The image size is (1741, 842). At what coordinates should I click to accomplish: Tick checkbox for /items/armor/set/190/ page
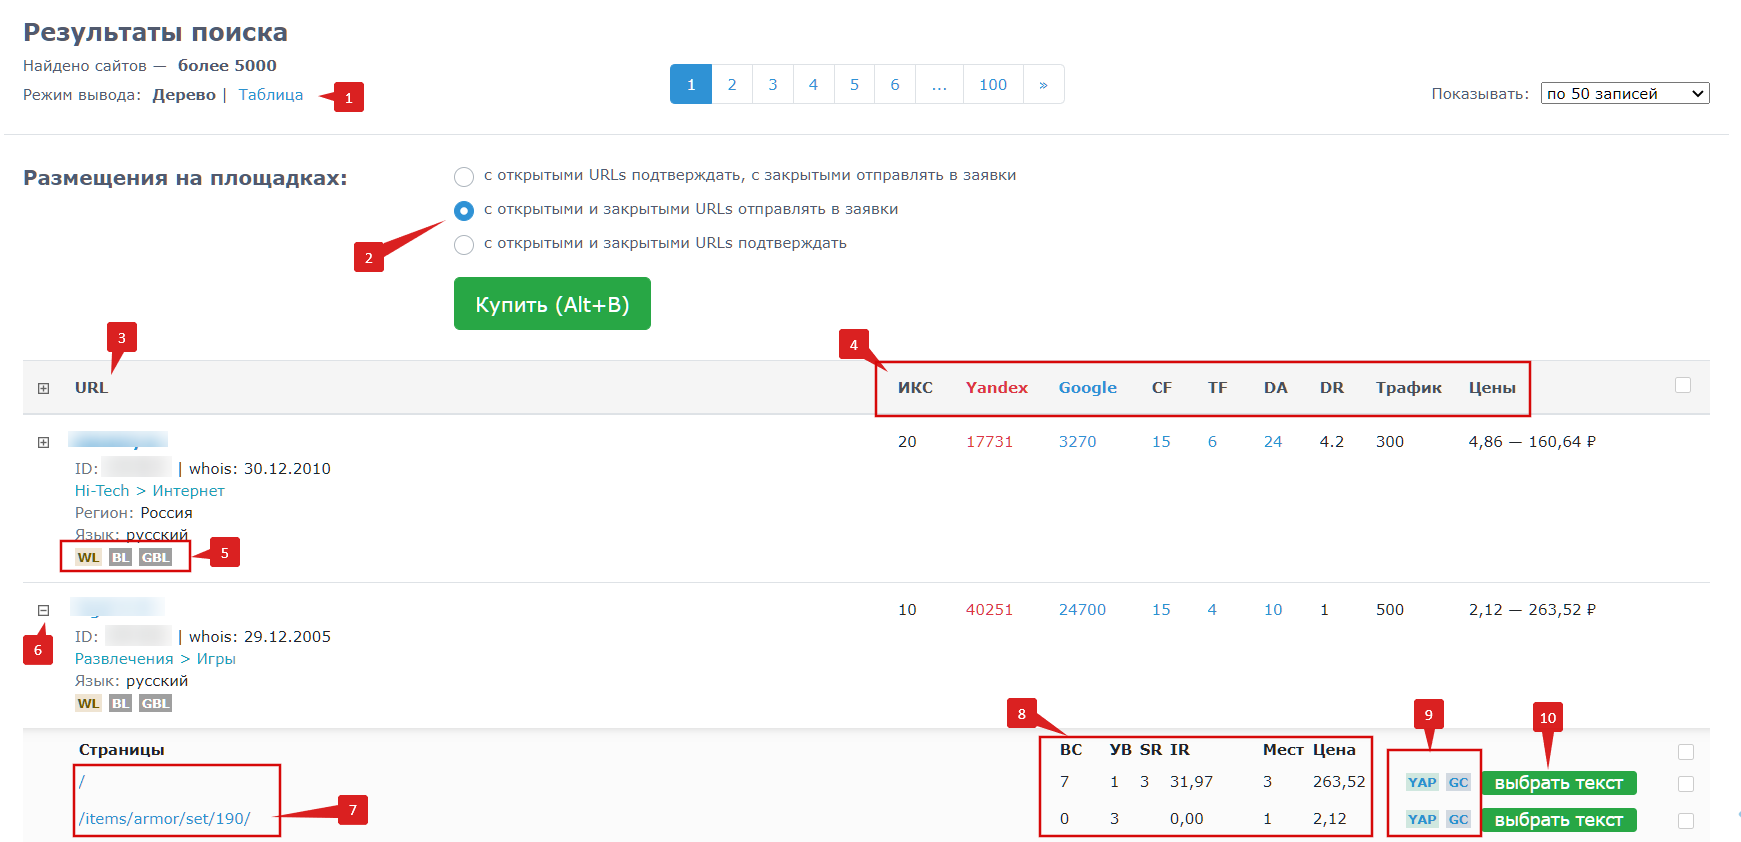1686,821
